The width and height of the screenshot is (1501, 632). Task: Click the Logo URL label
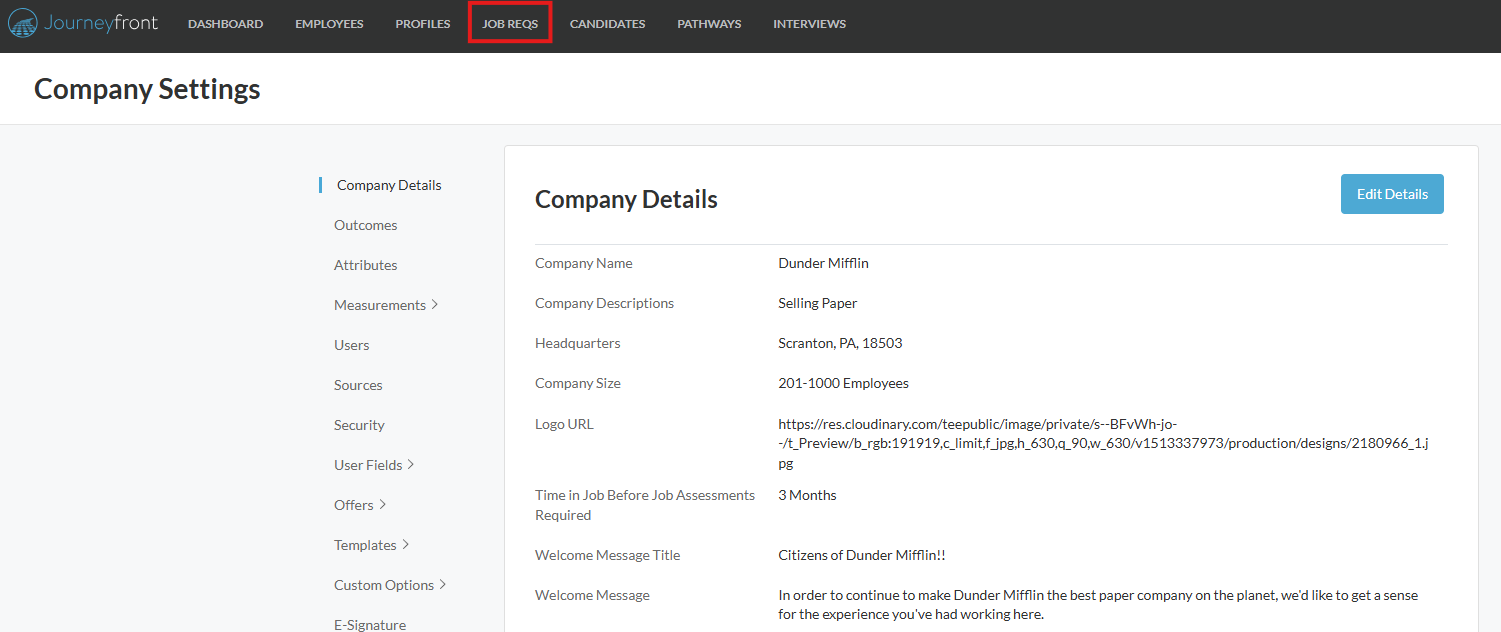pos(564,424)
